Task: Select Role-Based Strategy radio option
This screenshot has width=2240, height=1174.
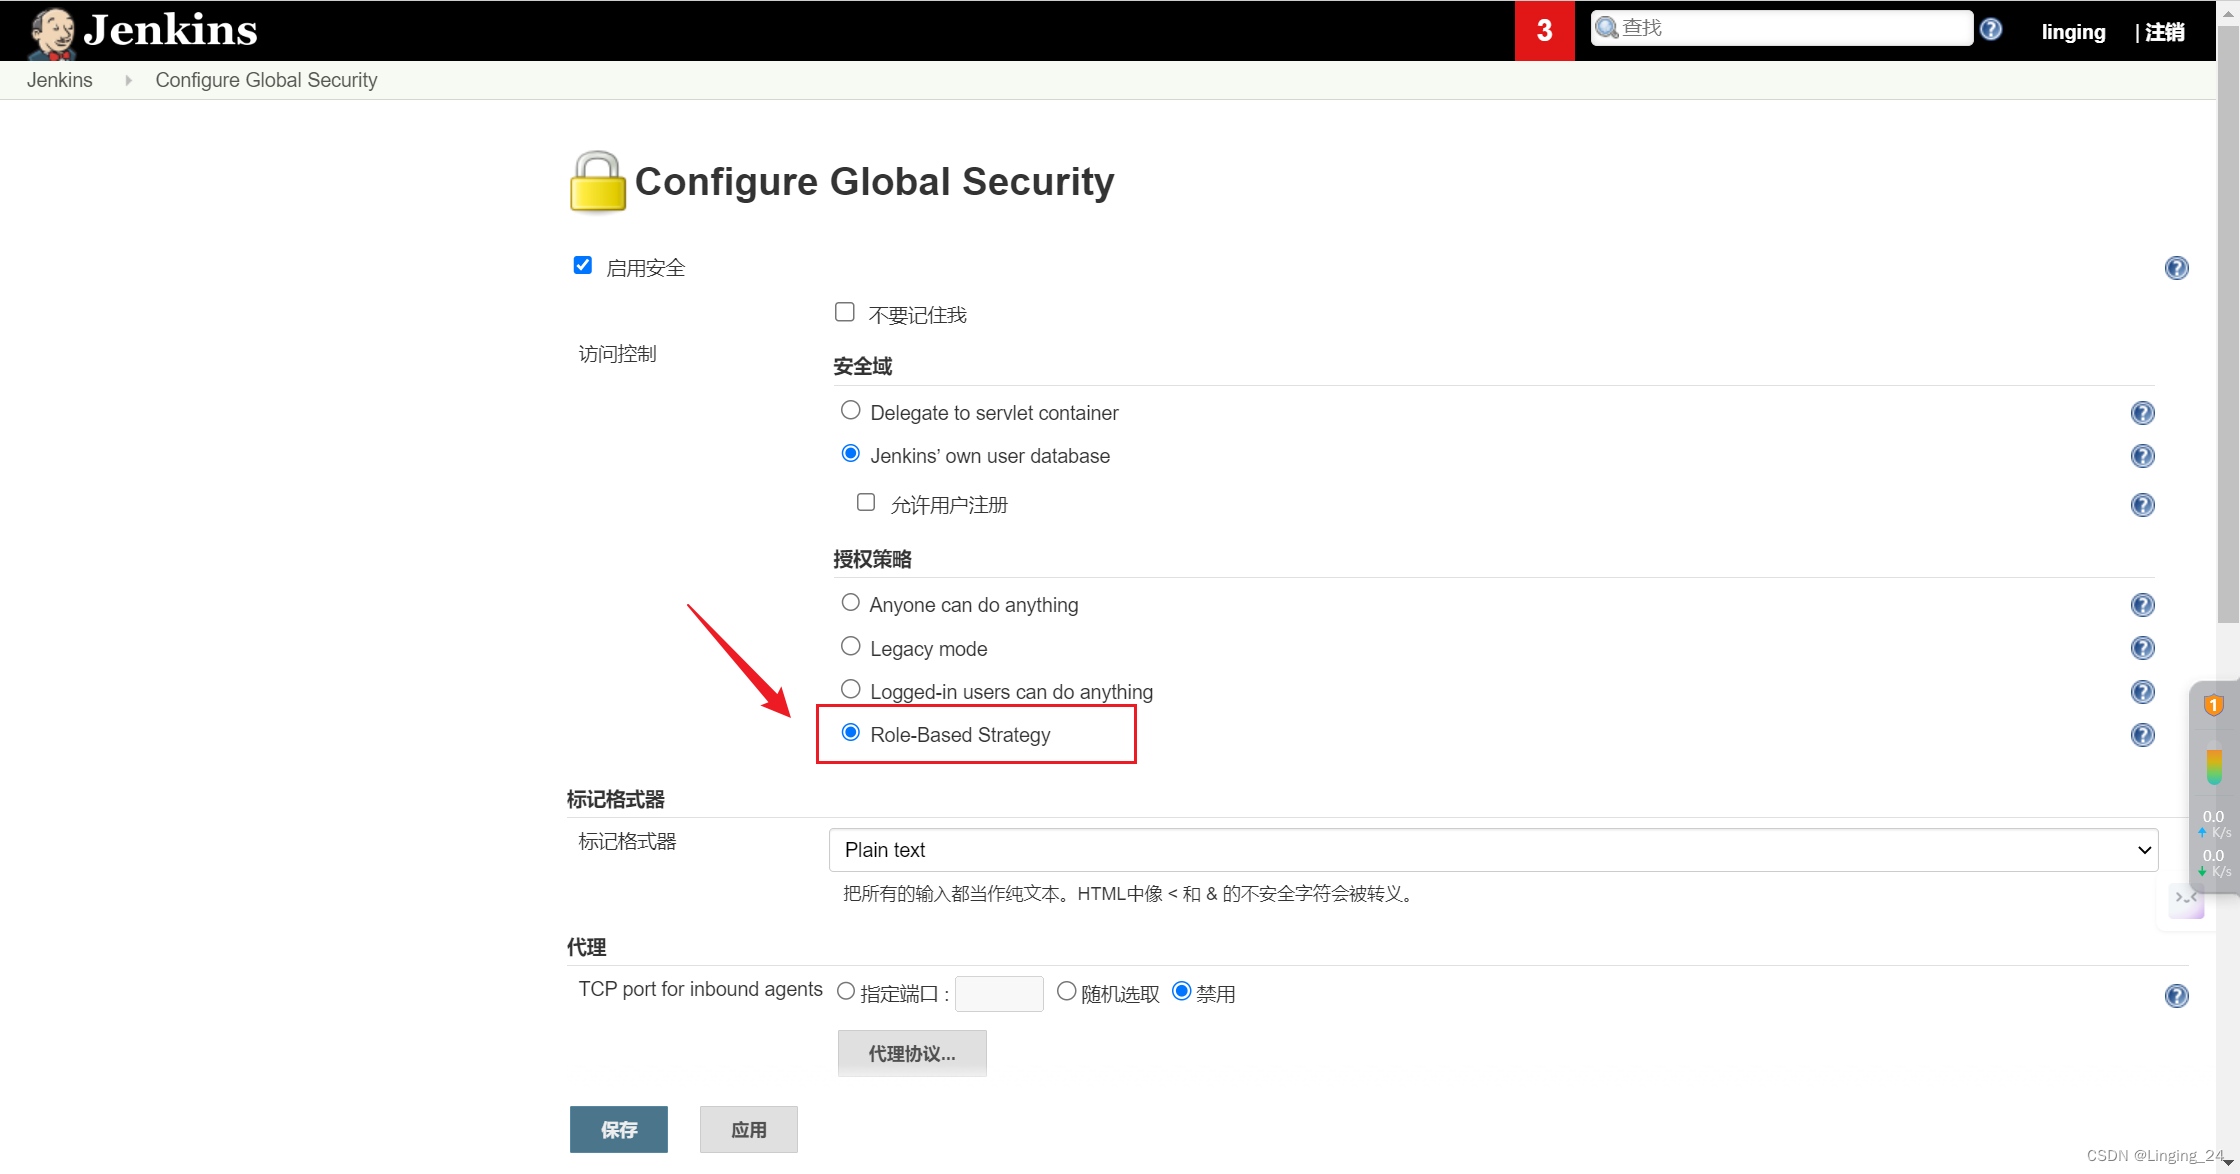Action: pos(851,732)
